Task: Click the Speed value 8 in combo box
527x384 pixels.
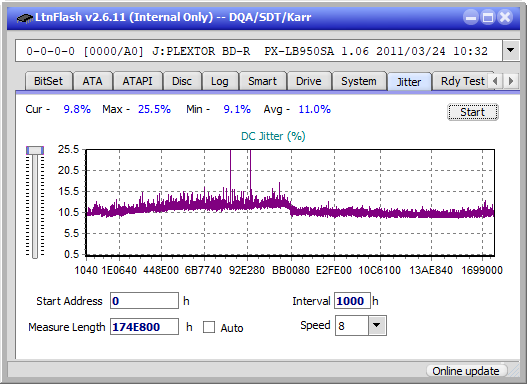Action: (352, 326)
